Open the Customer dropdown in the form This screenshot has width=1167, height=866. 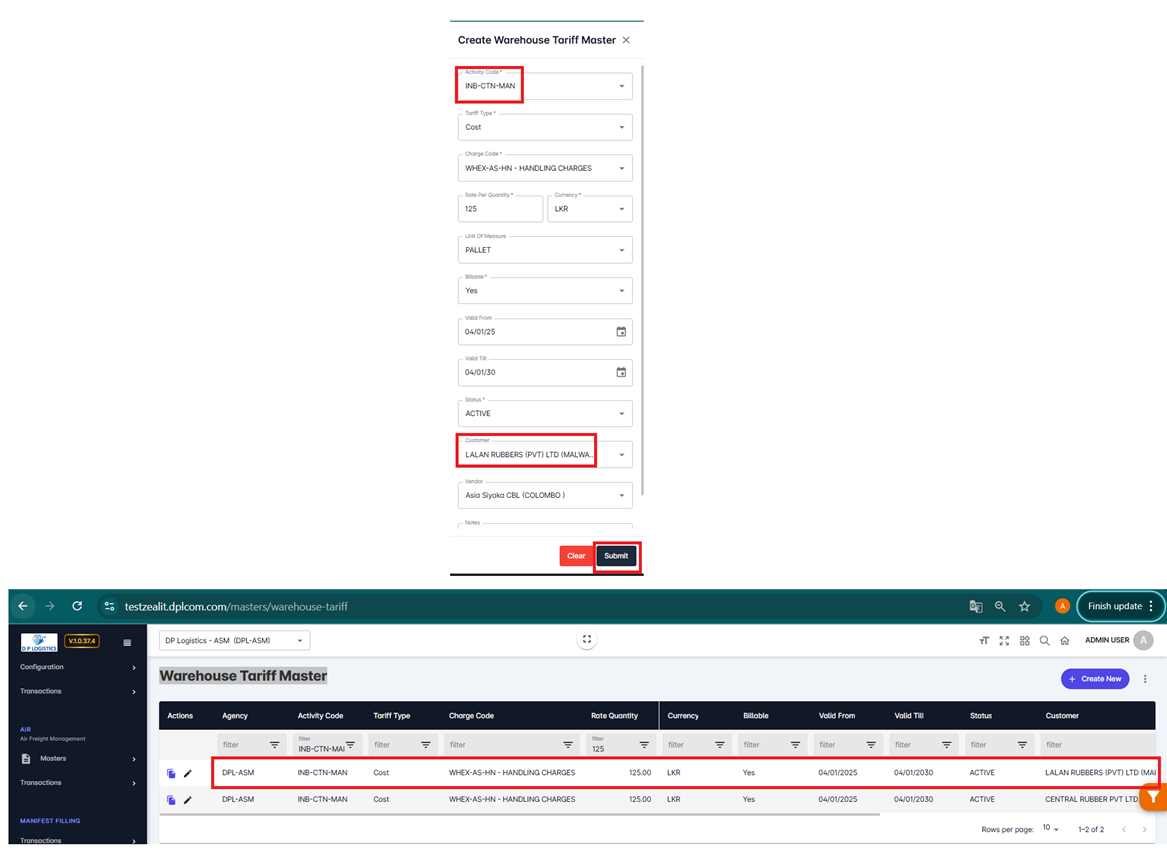point(545,455)
